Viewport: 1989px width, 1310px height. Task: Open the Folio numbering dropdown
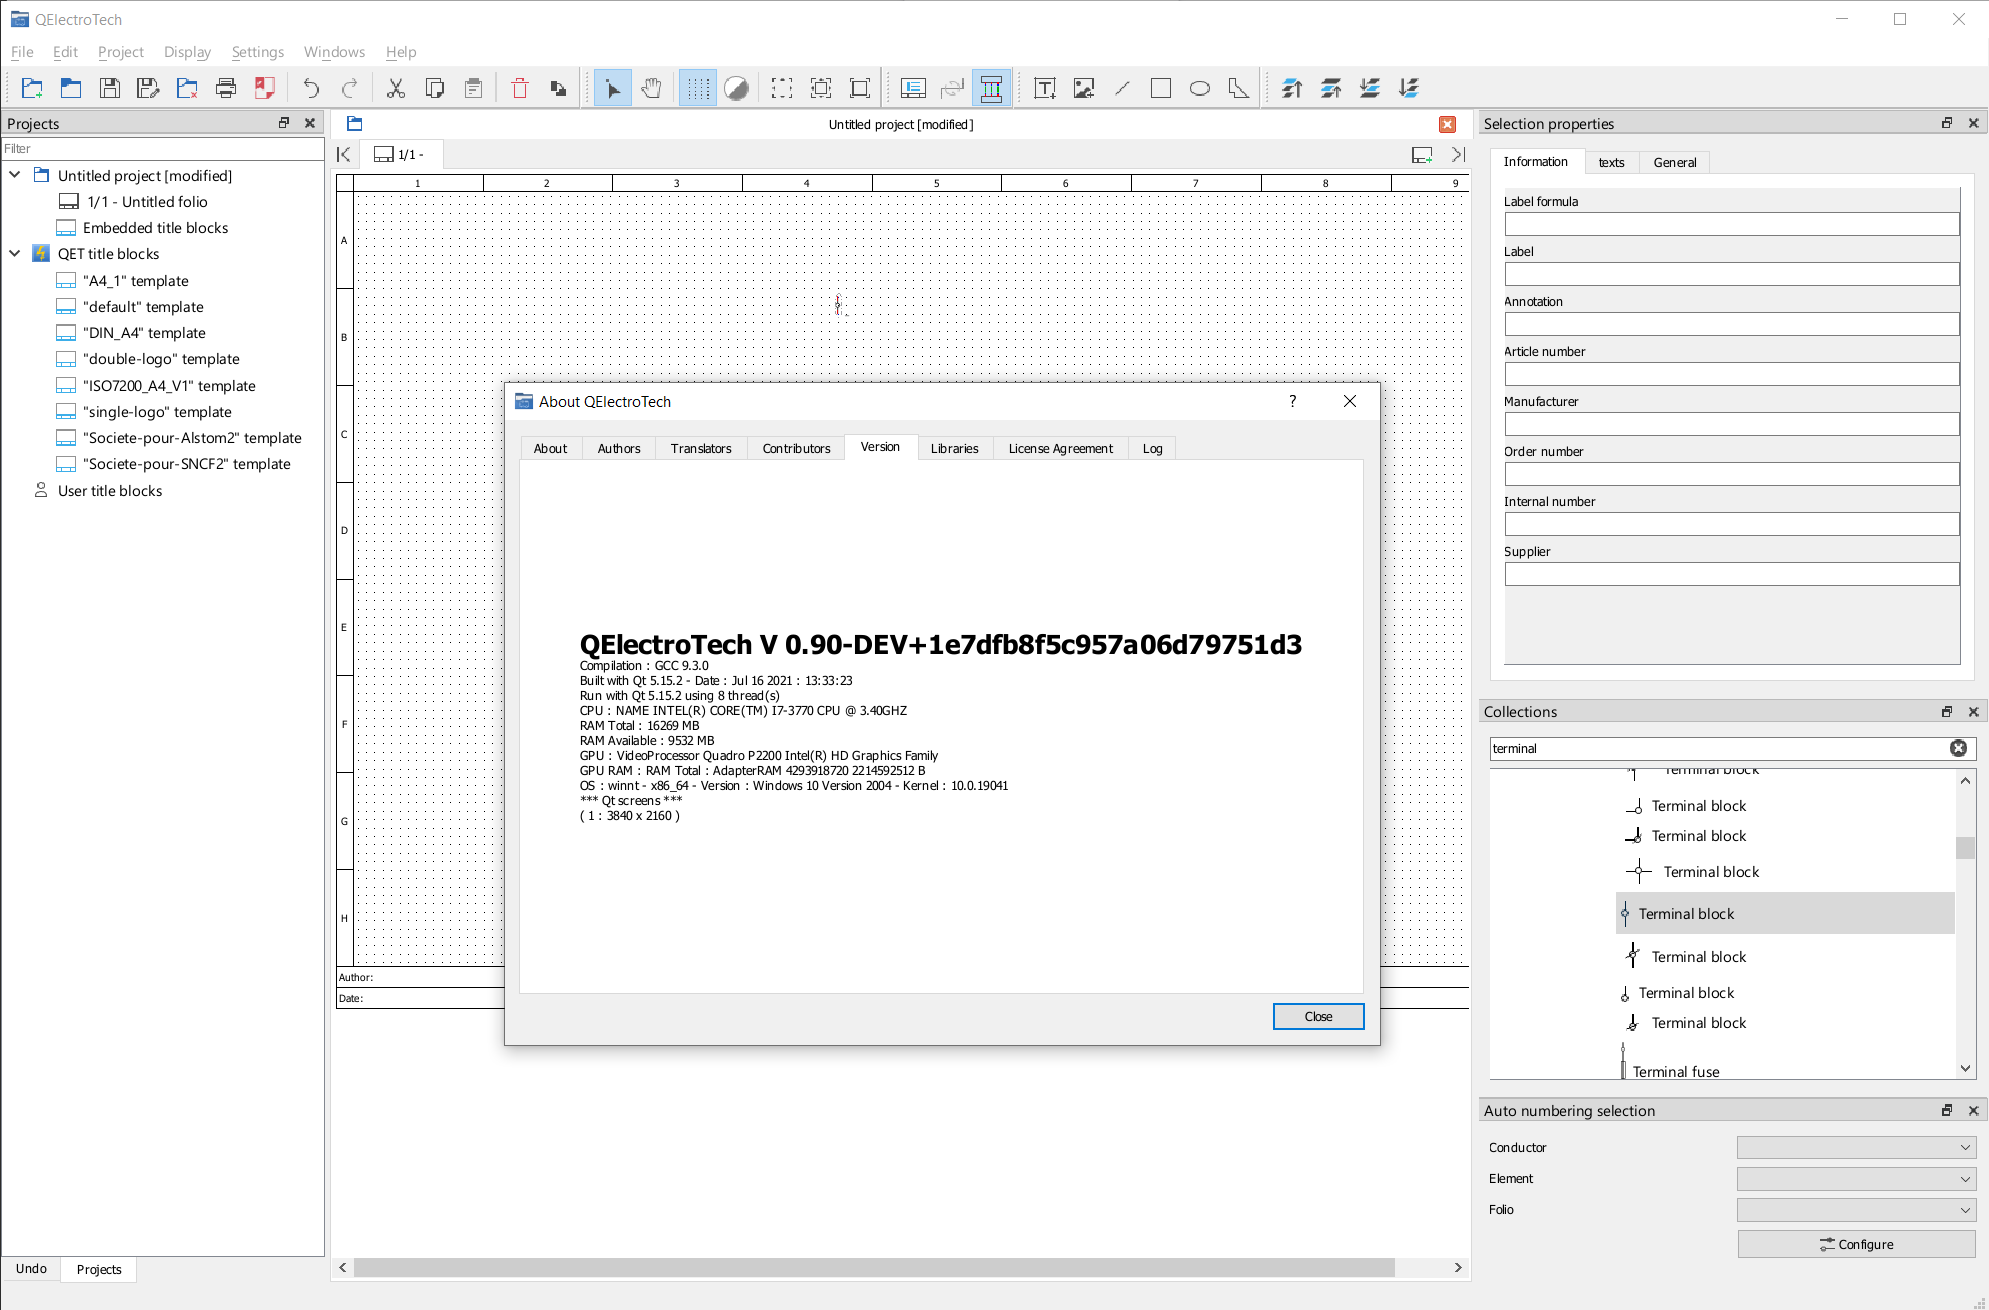1856,1210
